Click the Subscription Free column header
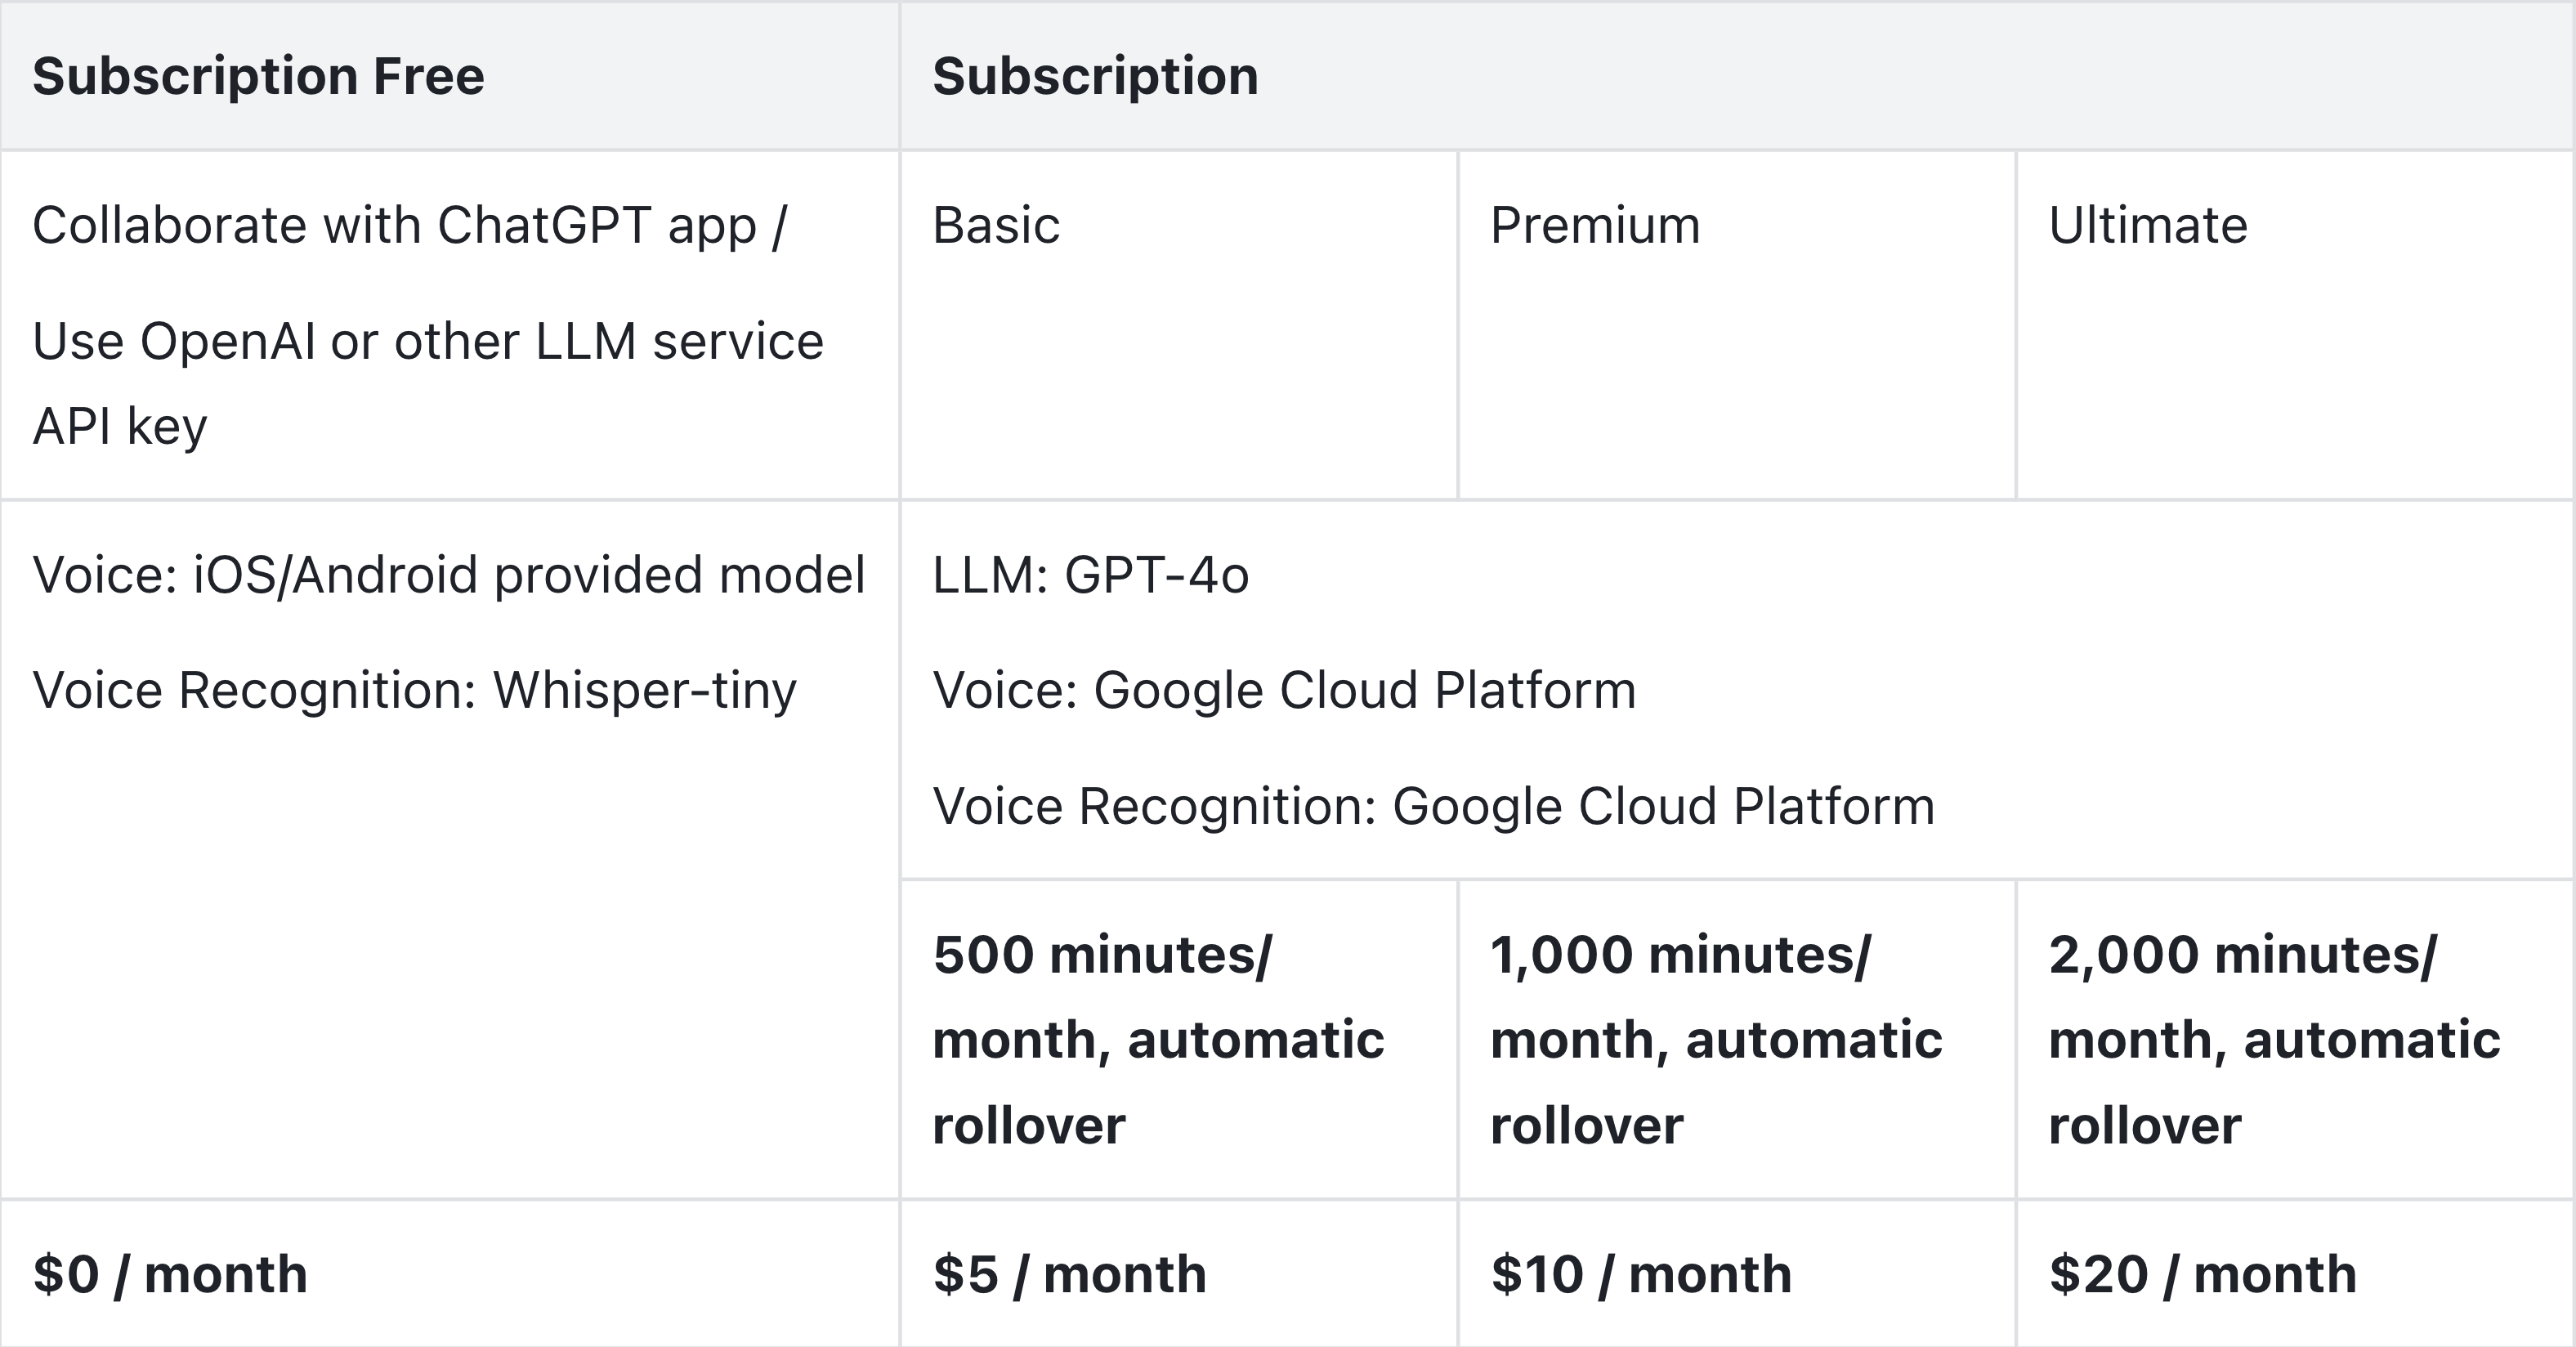Image resolution: width=2576 pixels, height=1347 pixels. pyautogui.click(x=450, y=76)
